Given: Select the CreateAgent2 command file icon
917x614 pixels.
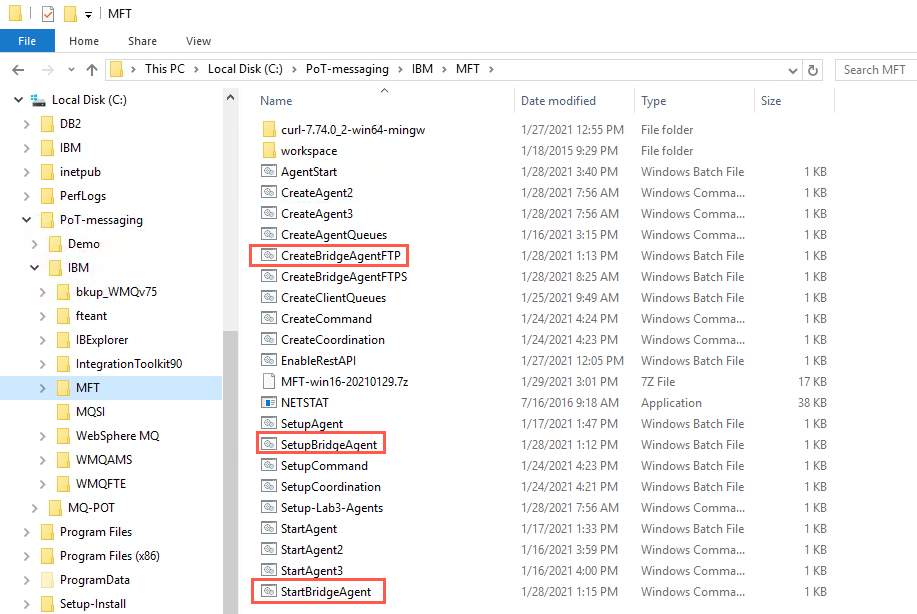Looking at the screenshot, I should pos(268,192).
